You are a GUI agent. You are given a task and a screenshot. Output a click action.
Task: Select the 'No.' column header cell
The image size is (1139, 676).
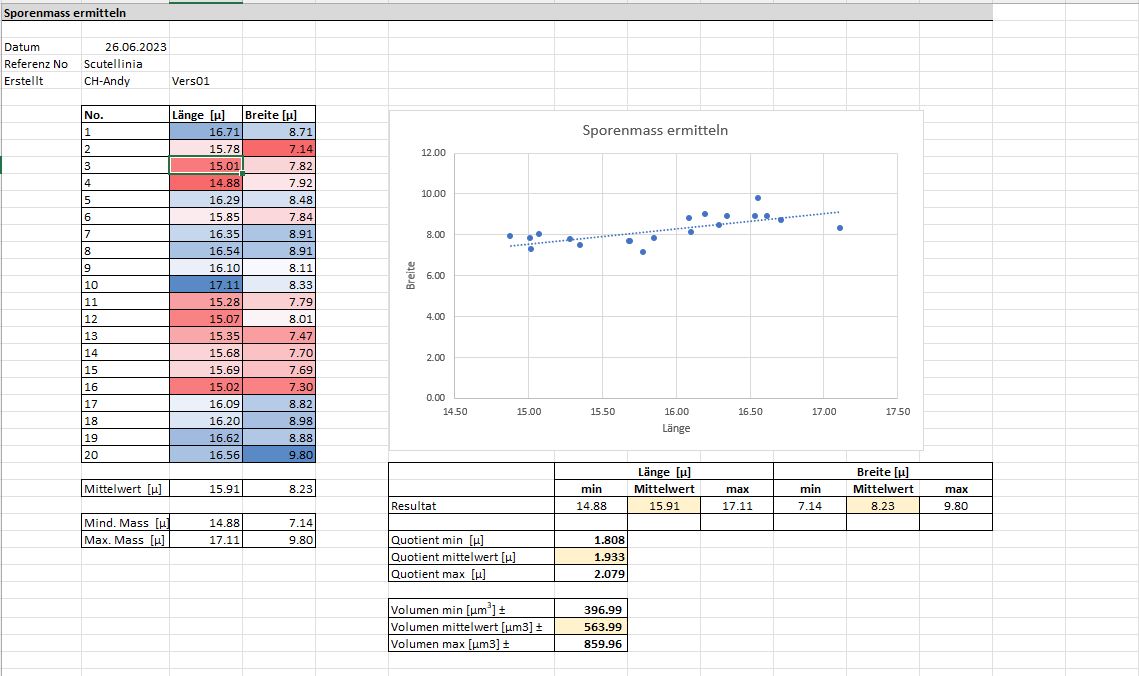(x=125, y=115)
